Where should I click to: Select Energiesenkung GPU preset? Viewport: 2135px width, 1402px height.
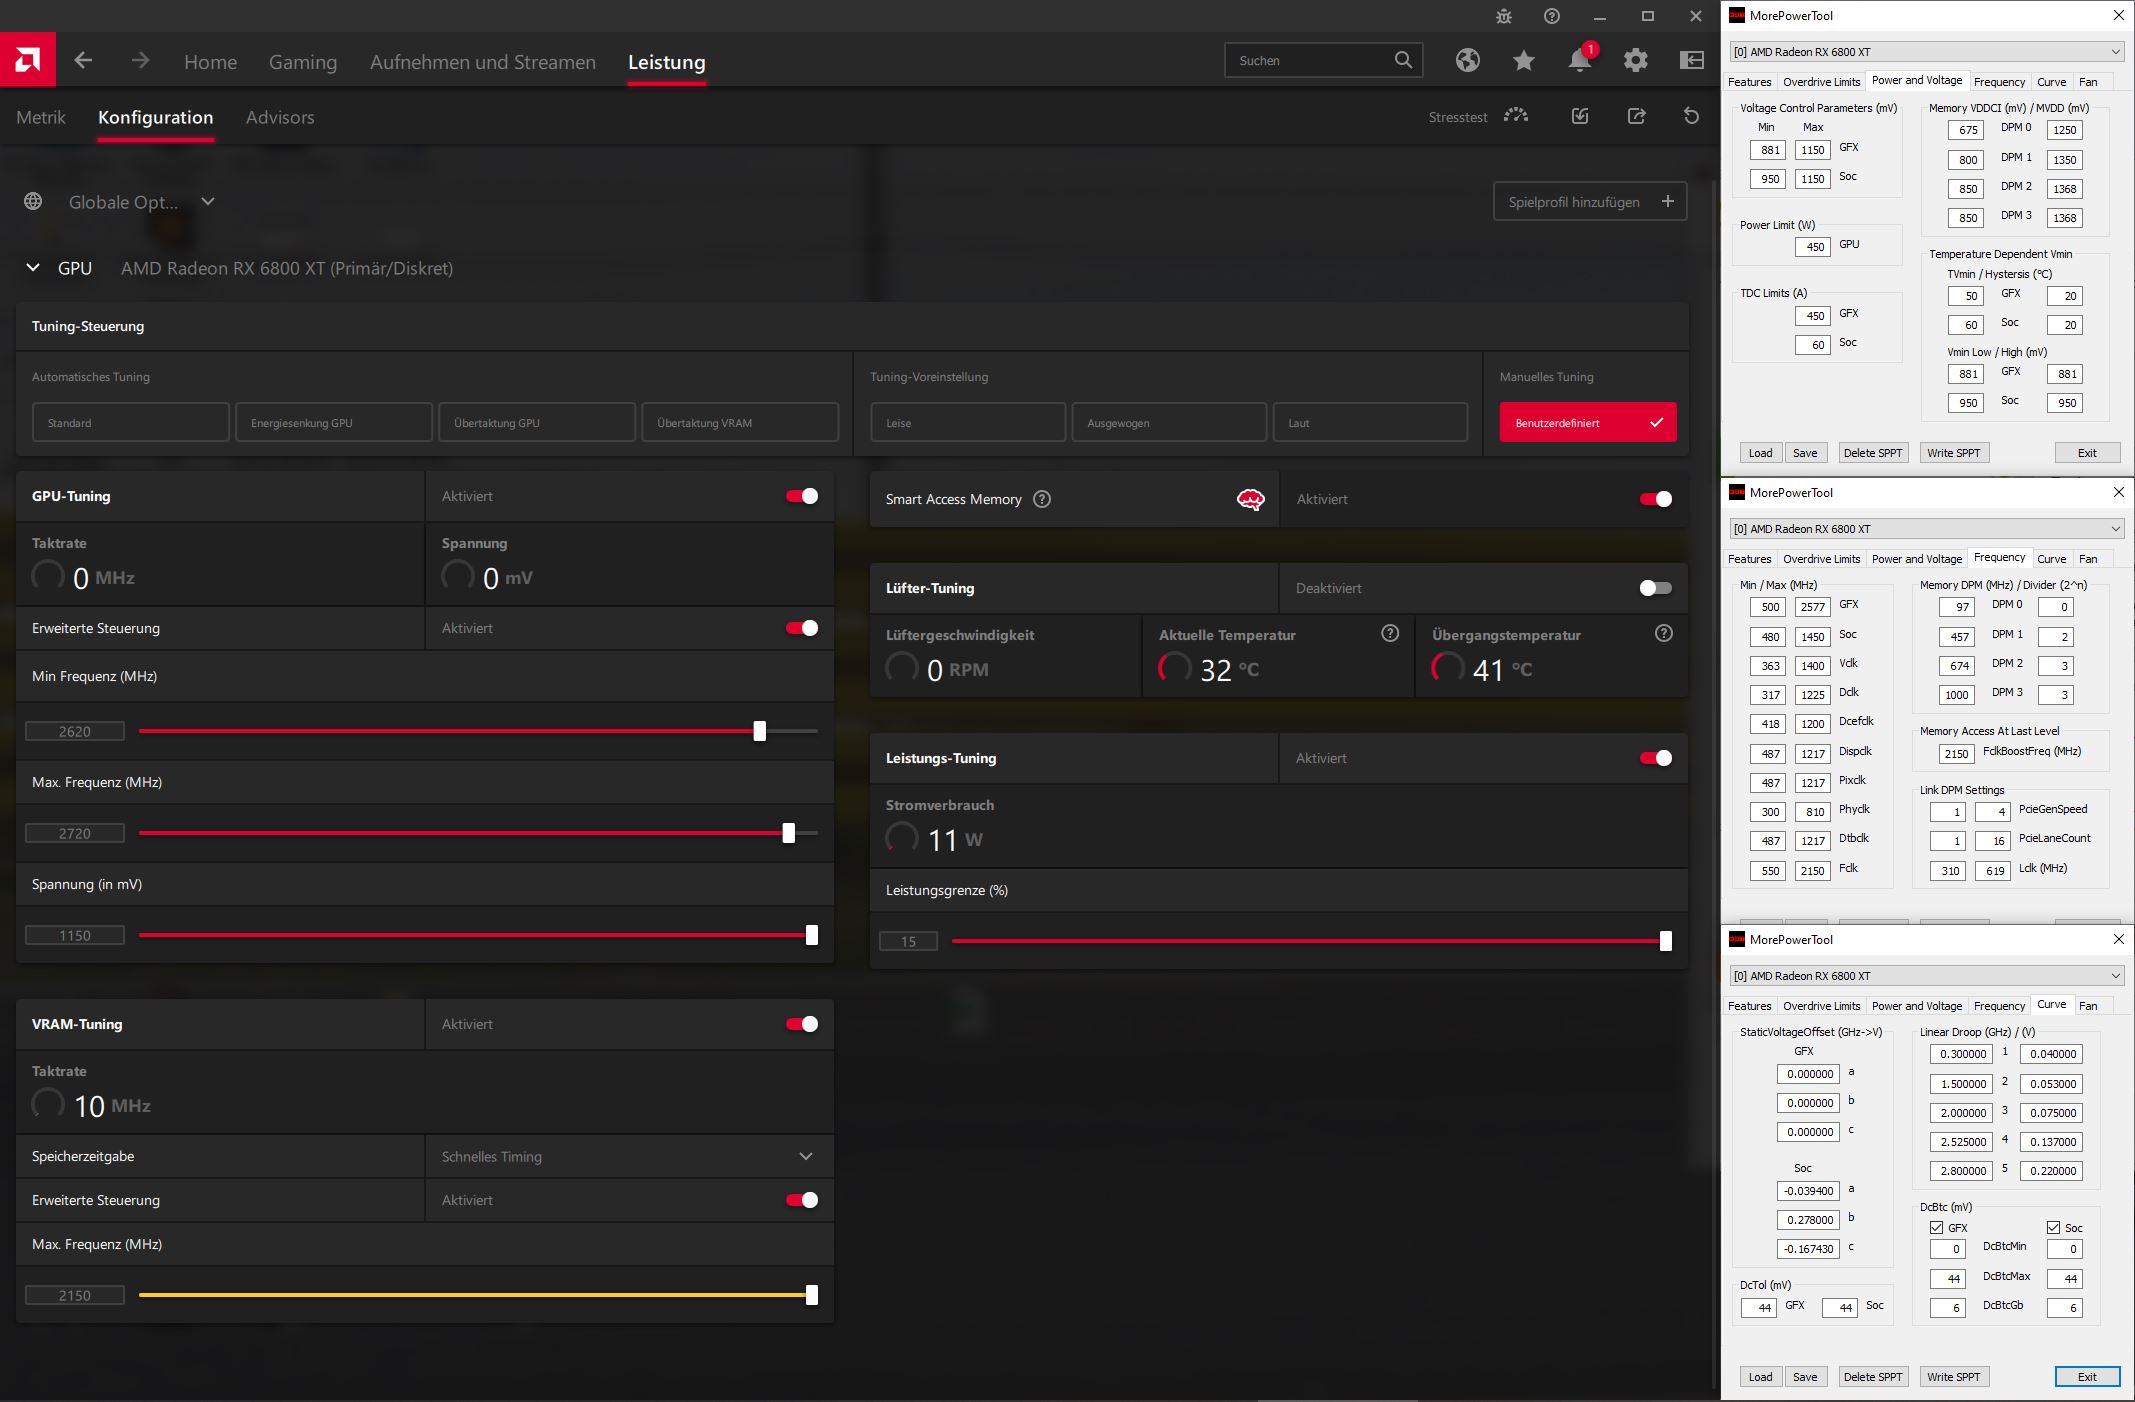click(334, 423)
